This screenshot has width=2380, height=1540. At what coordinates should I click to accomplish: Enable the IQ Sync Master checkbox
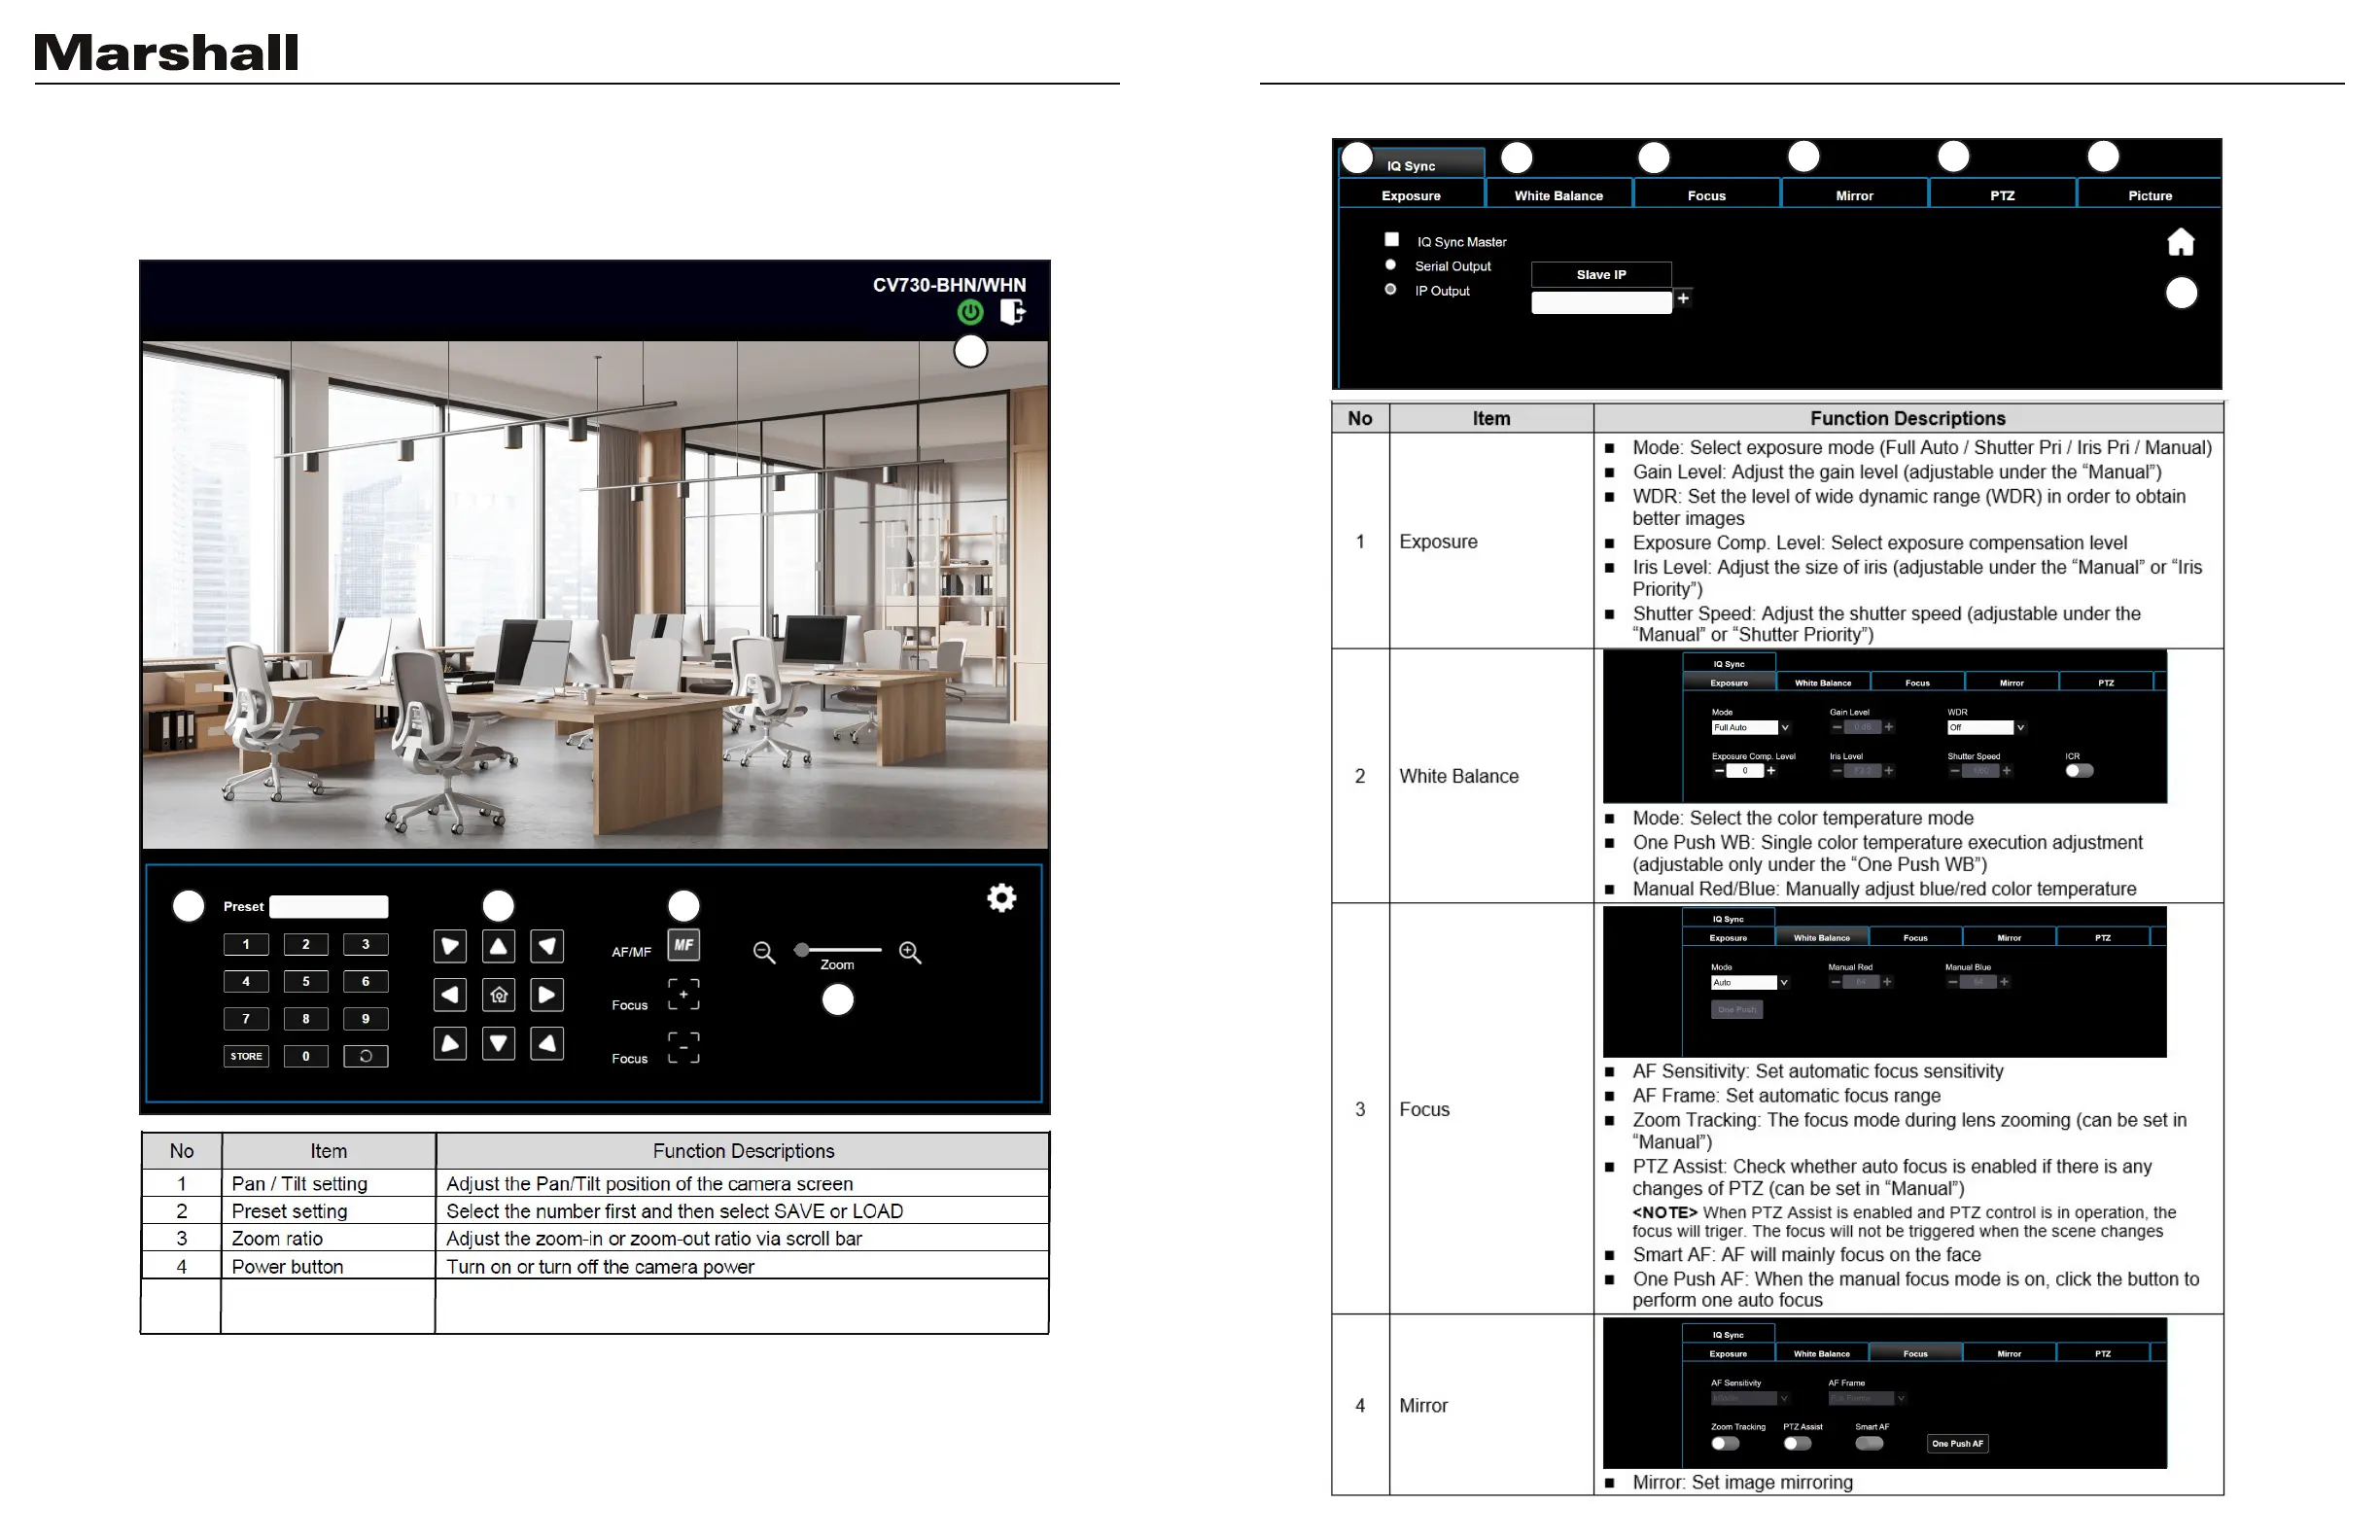(1391, 240)
